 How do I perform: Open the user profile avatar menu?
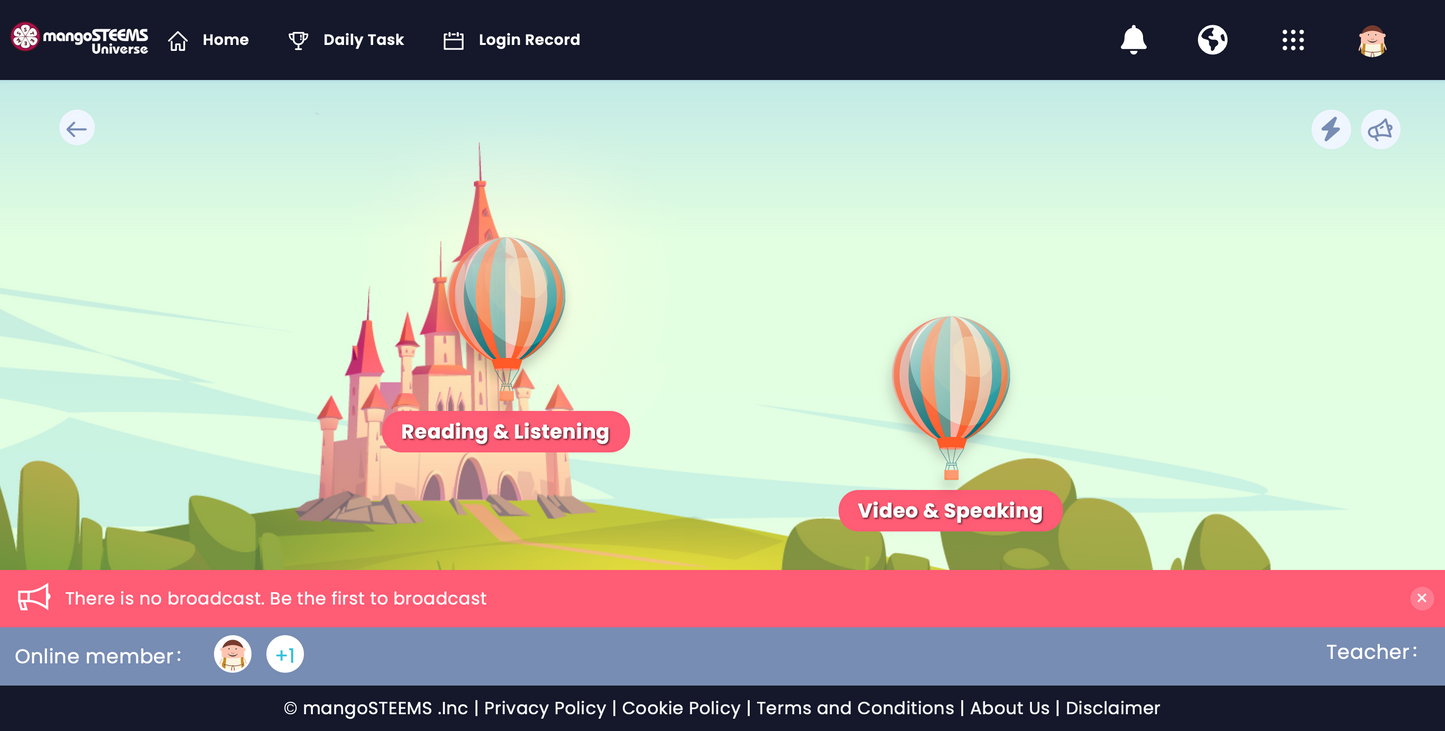tap(1372, 41)
